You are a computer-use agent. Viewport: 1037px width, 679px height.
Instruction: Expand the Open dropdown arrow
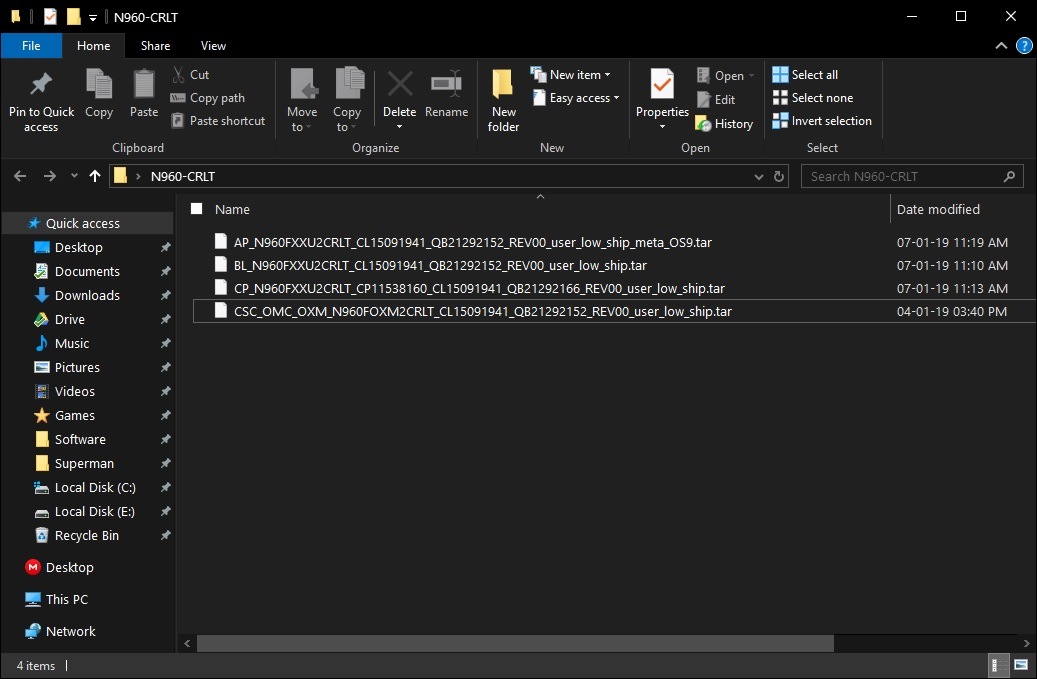(x=751, y=76)
